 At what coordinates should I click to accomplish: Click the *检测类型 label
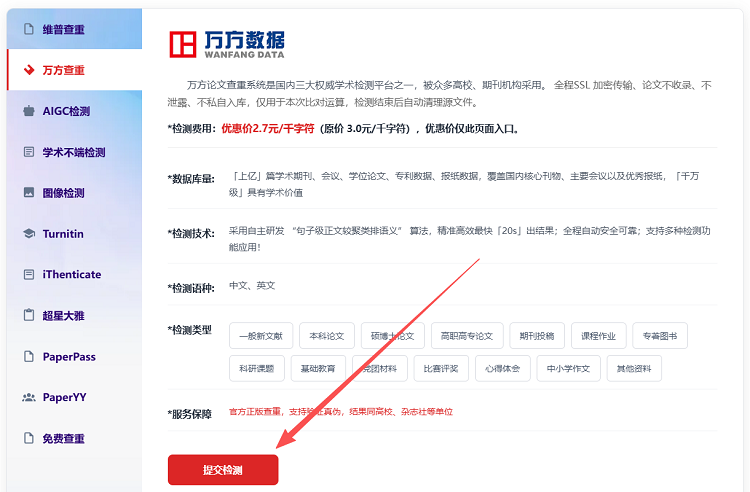click(x=189, y=330)
